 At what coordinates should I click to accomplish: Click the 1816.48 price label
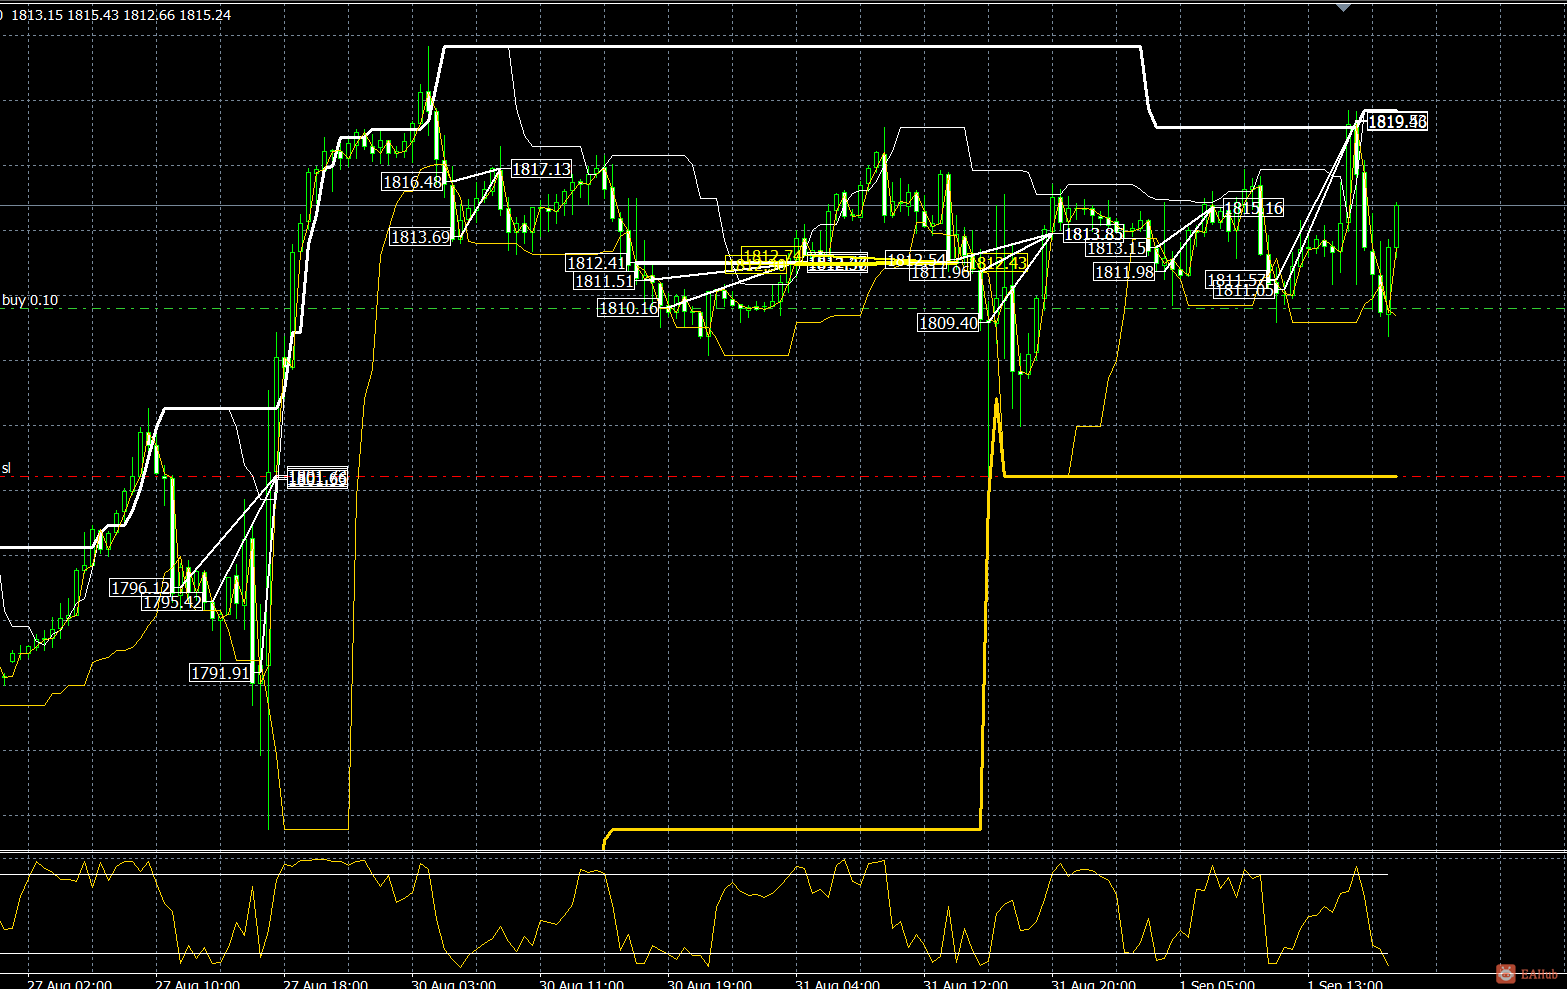413,182
